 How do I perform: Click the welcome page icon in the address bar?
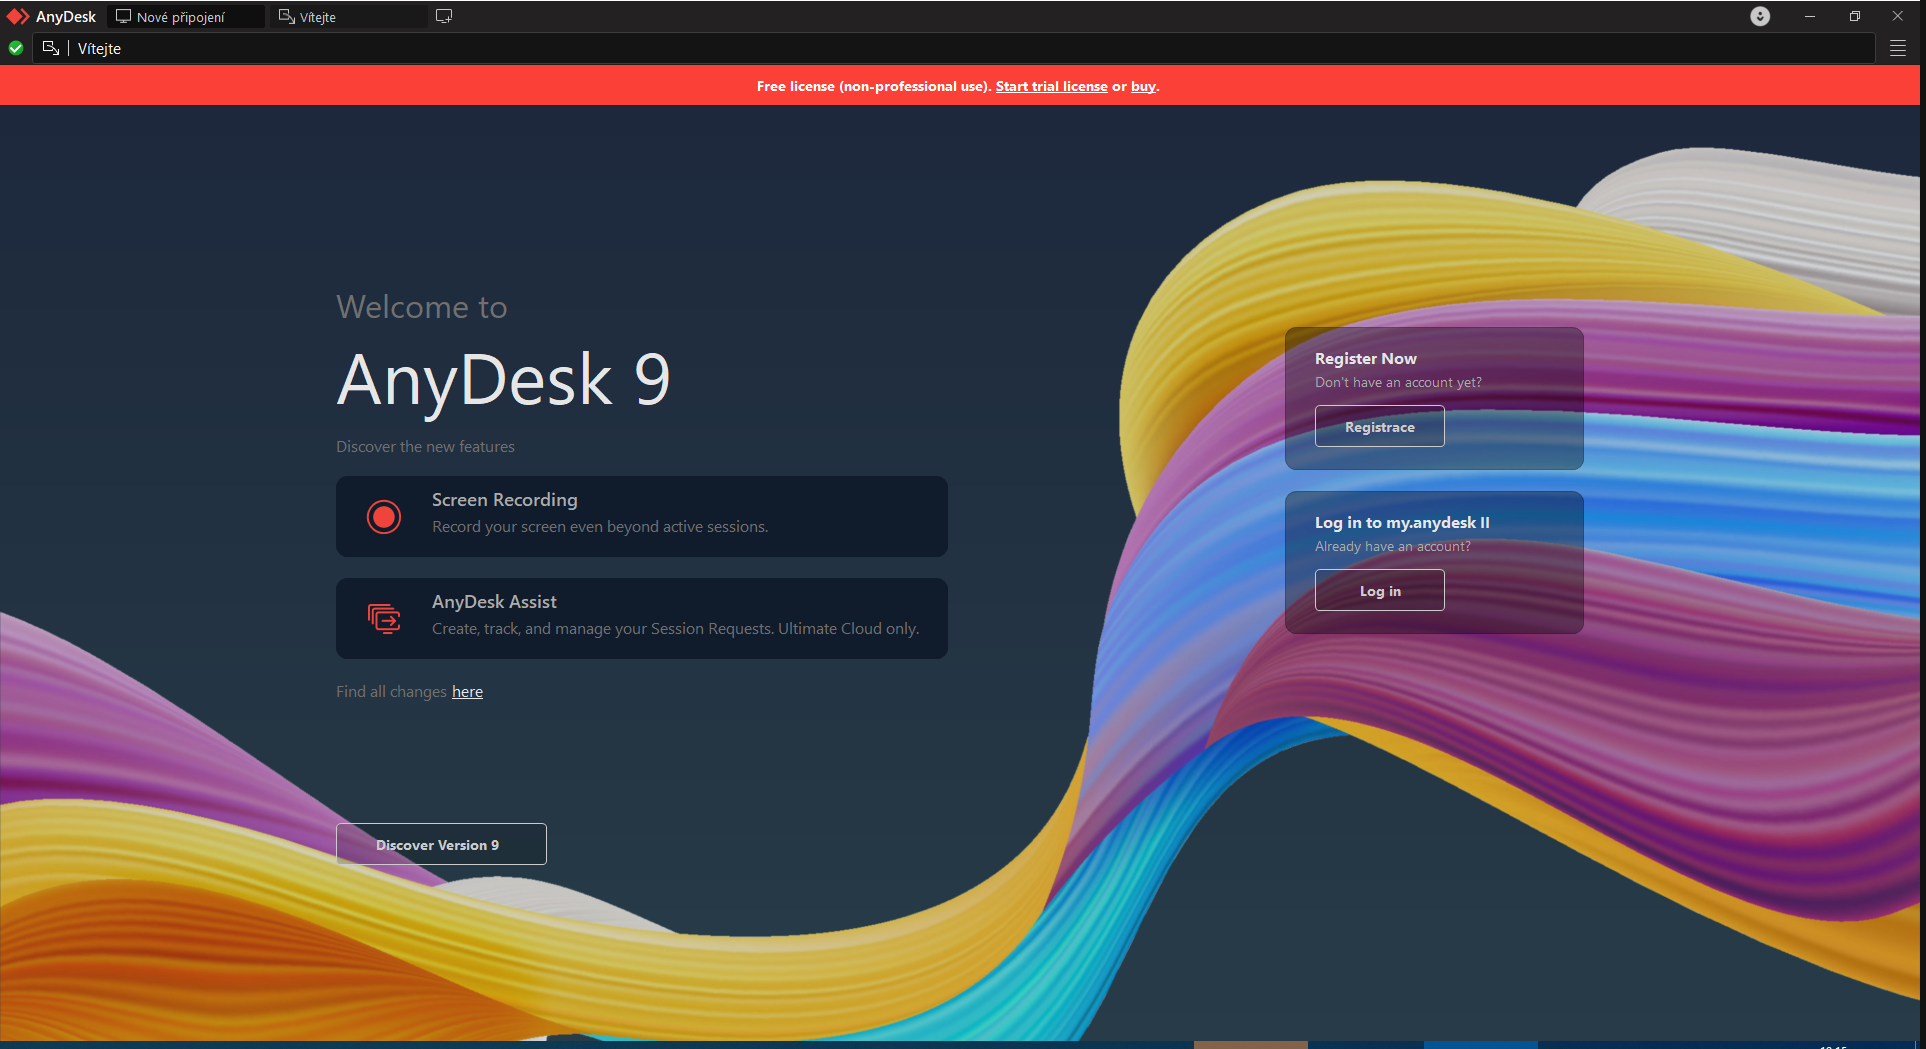[51, 48]
